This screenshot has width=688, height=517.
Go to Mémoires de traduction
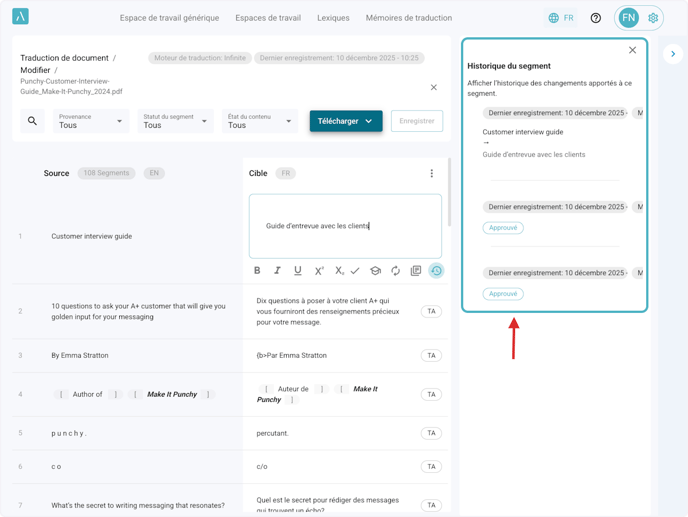coord(408,18)
